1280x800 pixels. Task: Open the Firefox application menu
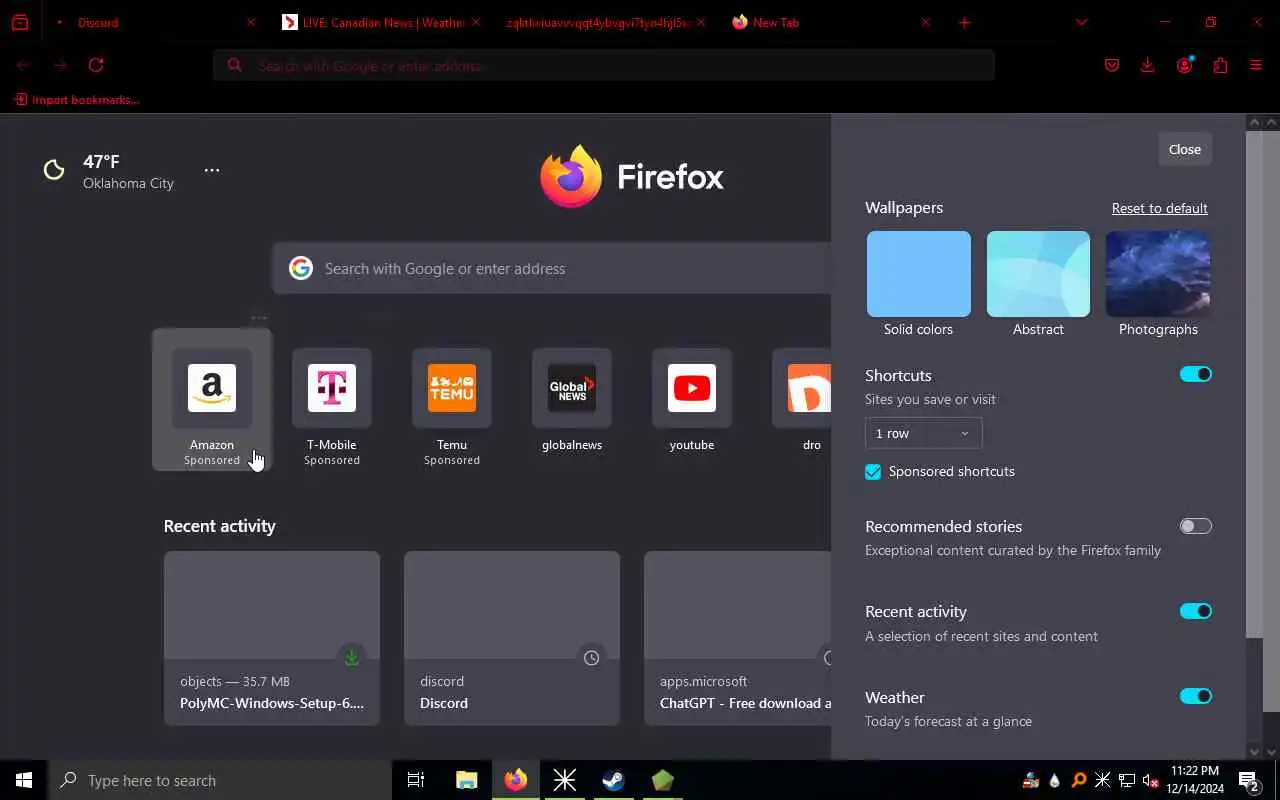point(1256,65)
